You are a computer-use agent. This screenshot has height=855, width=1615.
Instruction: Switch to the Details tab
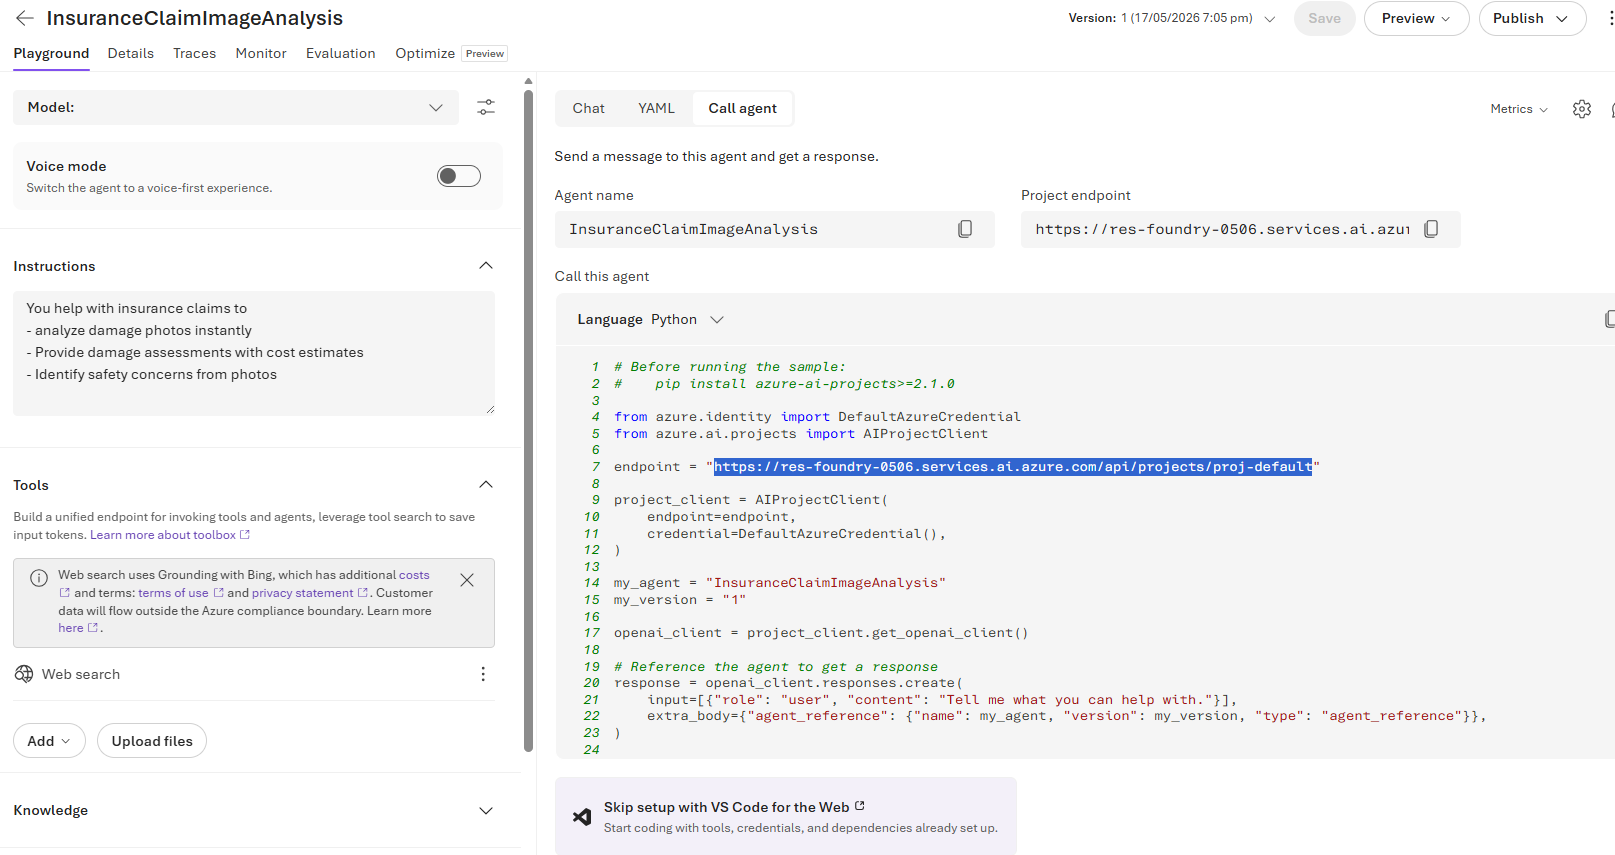[131, 53]
